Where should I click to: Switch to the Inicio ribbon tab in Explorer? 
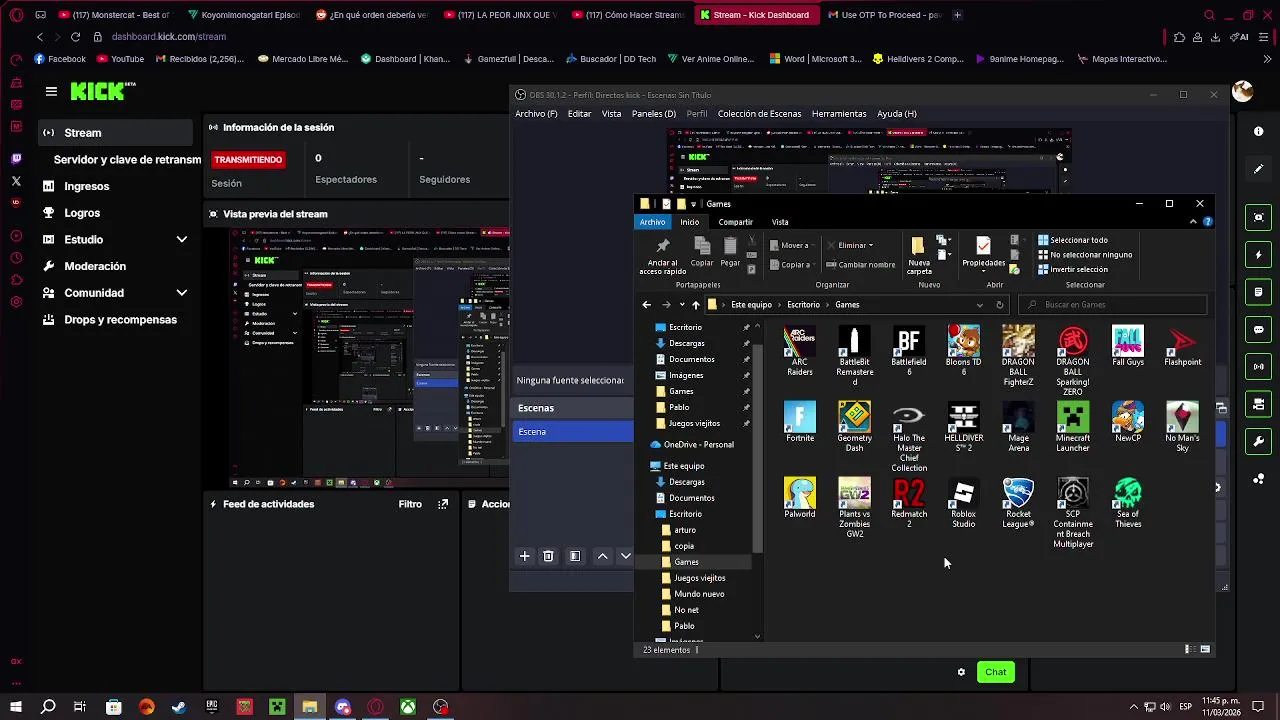point(690,222)
